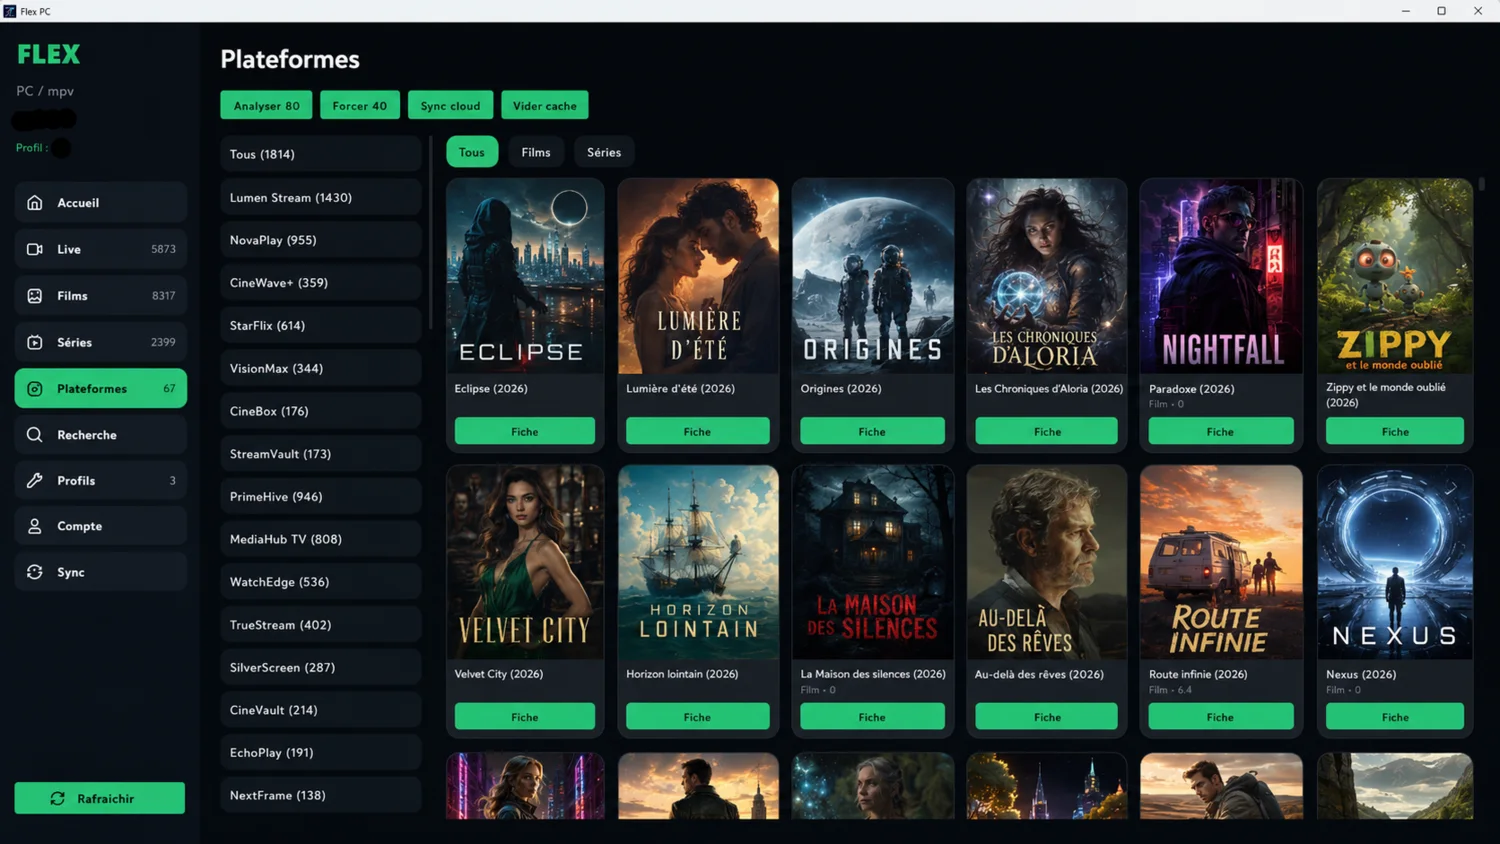Click the FLEX logo
Image resolution: width=1500 pixels, height=844 pixels.
click(x=48, y=54)
